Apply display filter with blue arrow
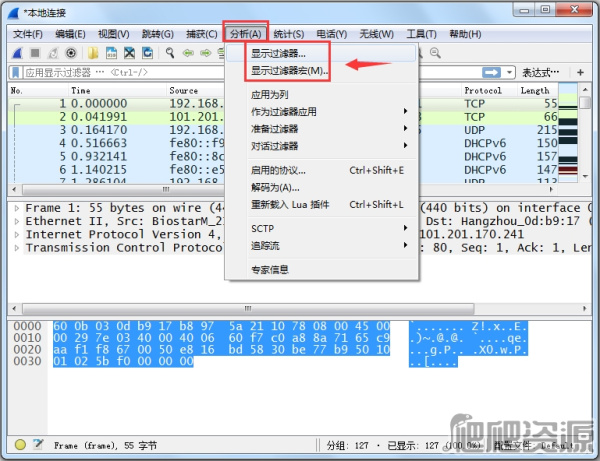 click(491, 72)
